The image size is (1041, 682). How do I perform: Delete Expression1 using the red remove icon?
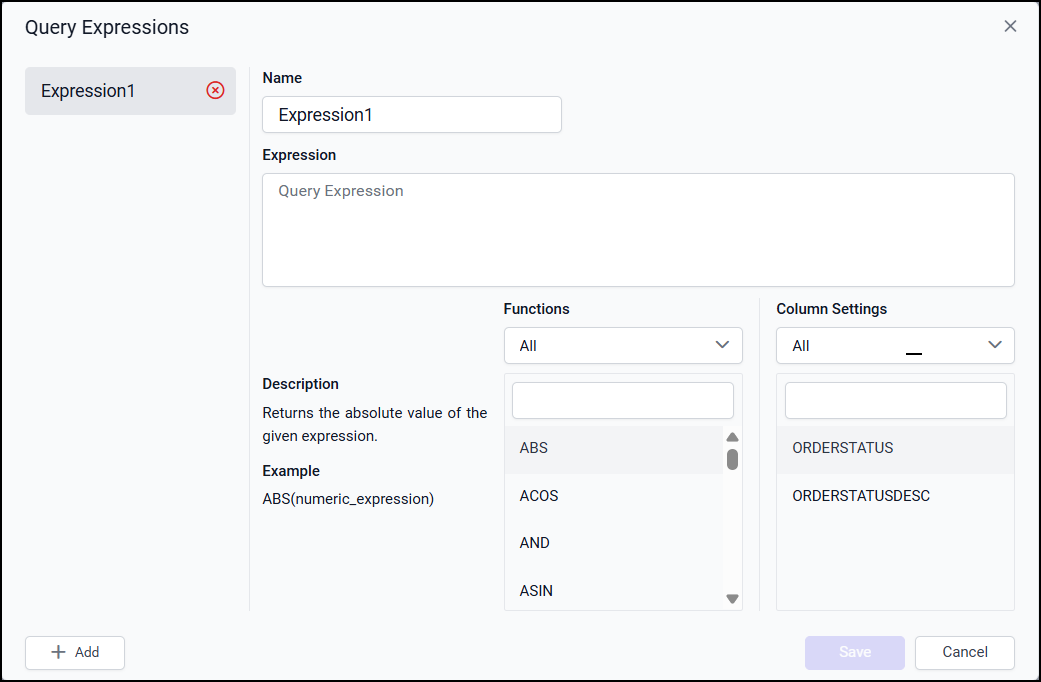tap(215, 91)
